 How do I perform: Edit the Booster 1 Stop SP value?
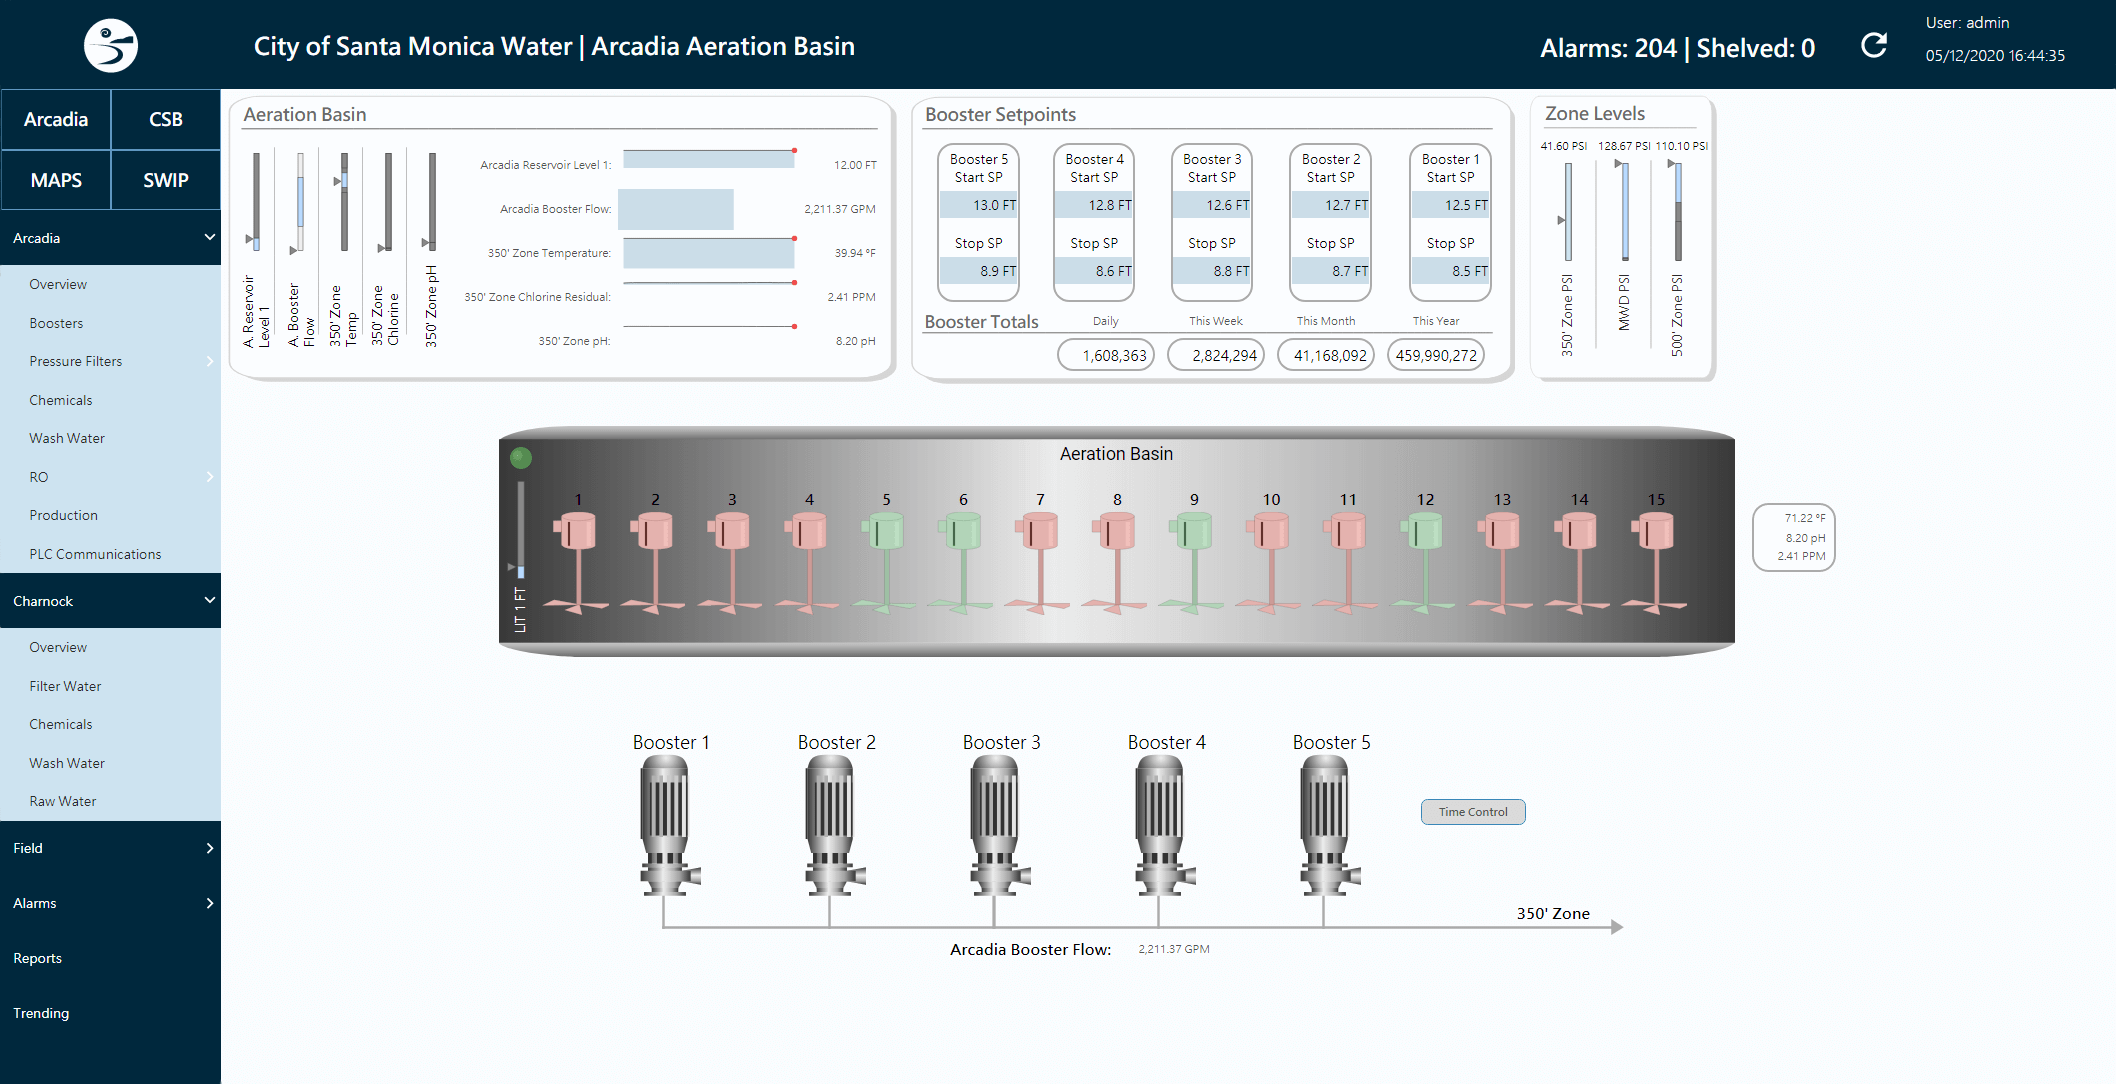point(1450,271)
